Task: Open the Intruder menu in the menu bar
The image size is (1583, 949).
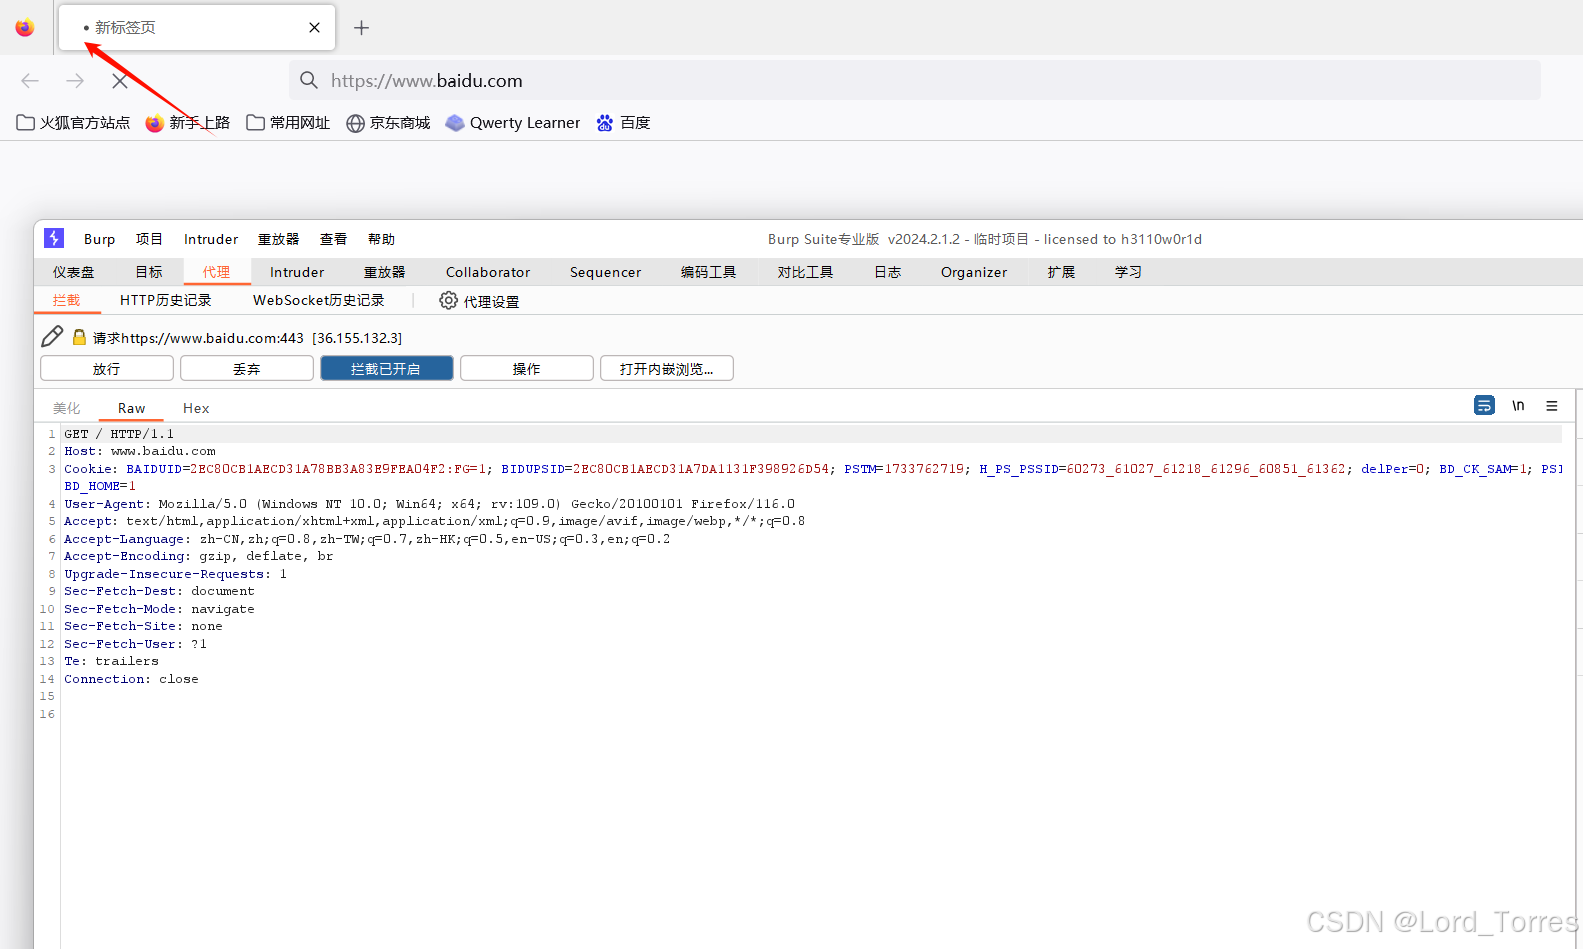Action: tap(211, 239)
